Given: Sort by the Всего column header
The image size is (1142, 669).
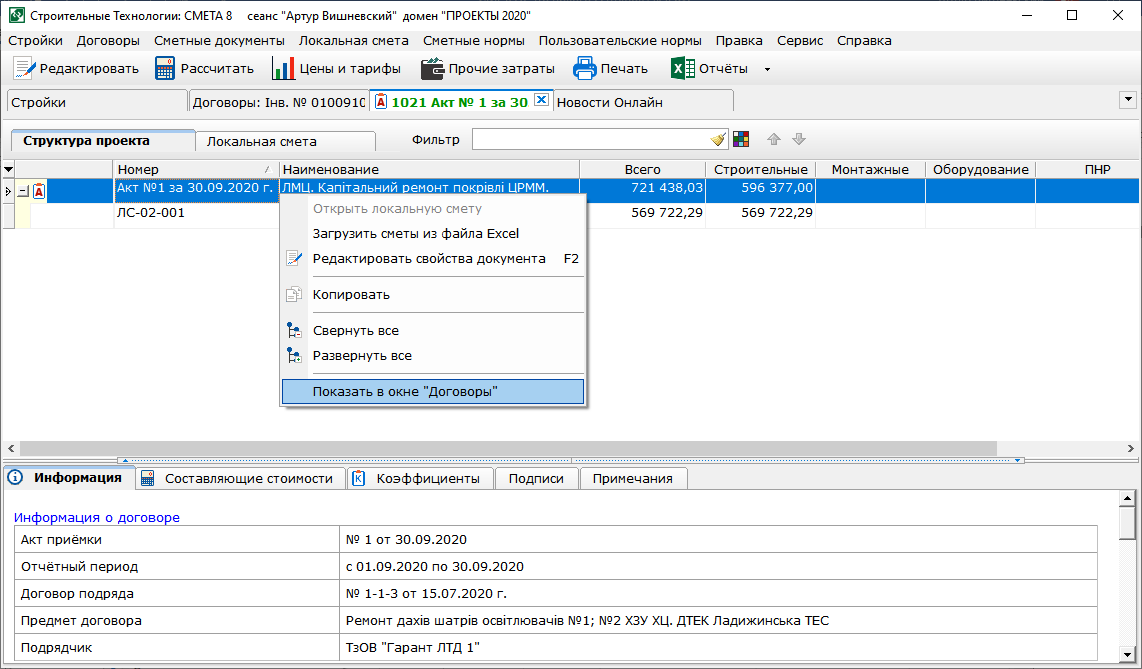Looking at the screenshot, I should 642,169.
